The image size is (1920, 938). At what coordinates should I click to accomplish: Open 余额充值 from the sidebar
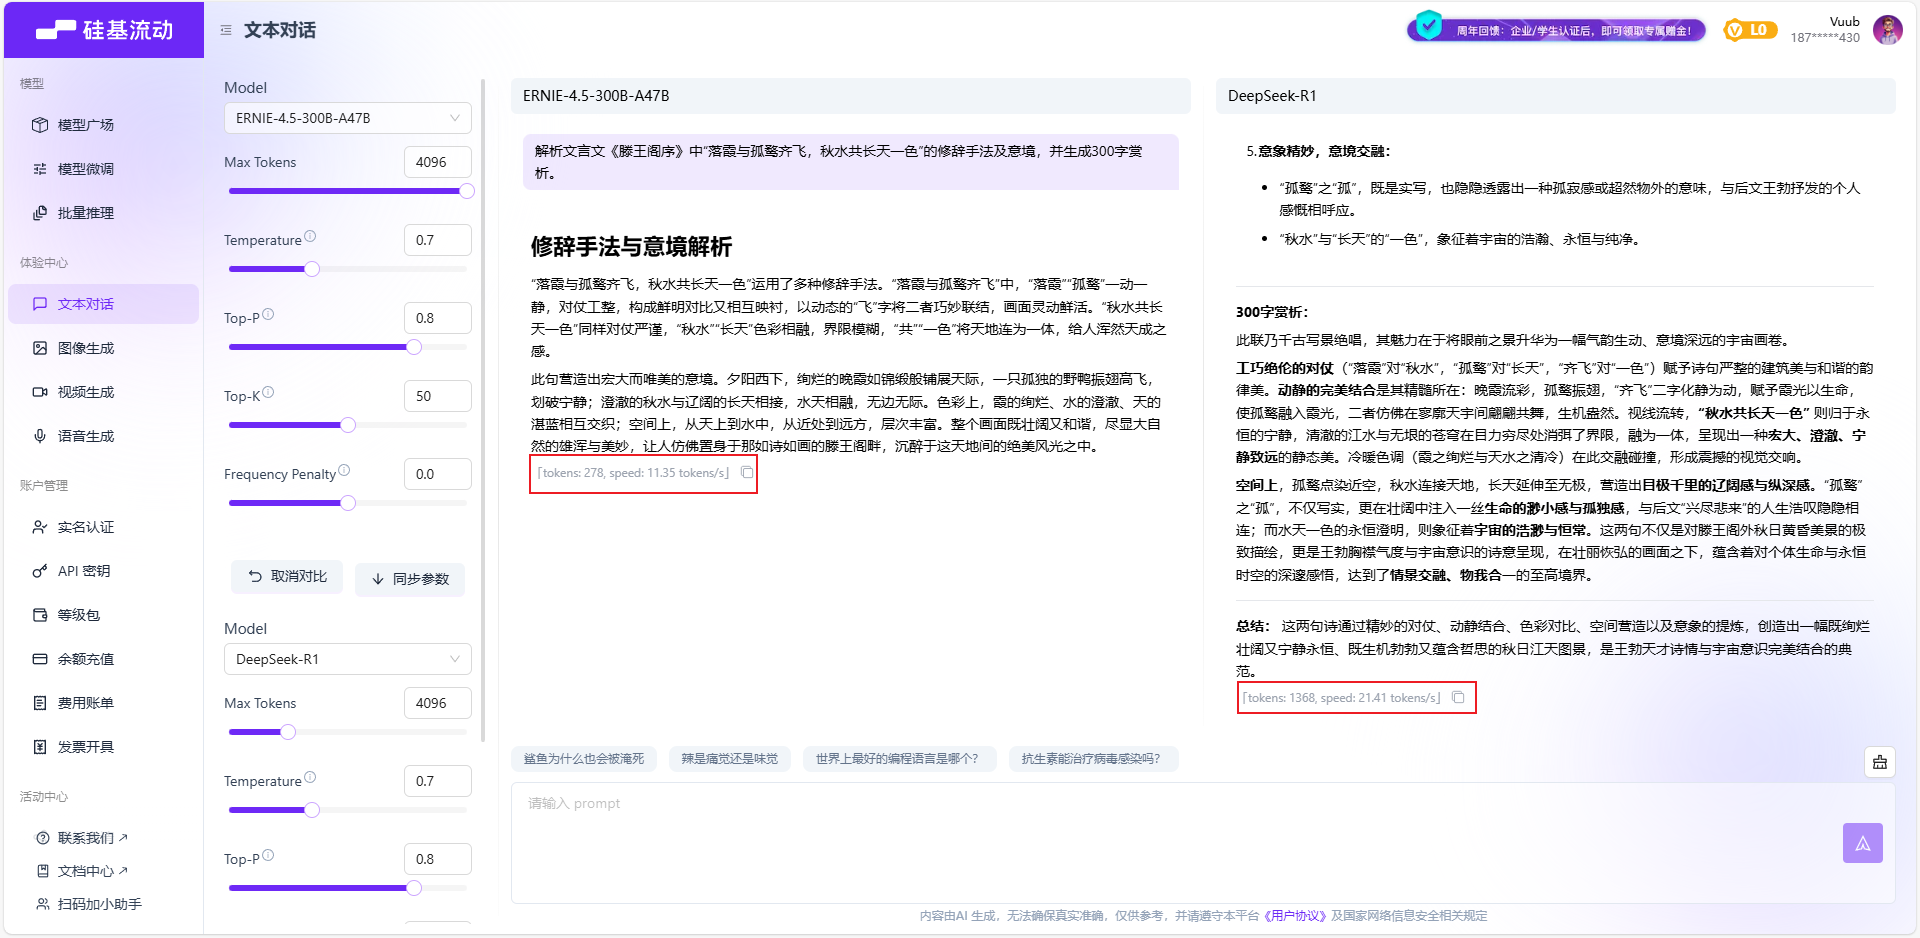click(40, 658)
